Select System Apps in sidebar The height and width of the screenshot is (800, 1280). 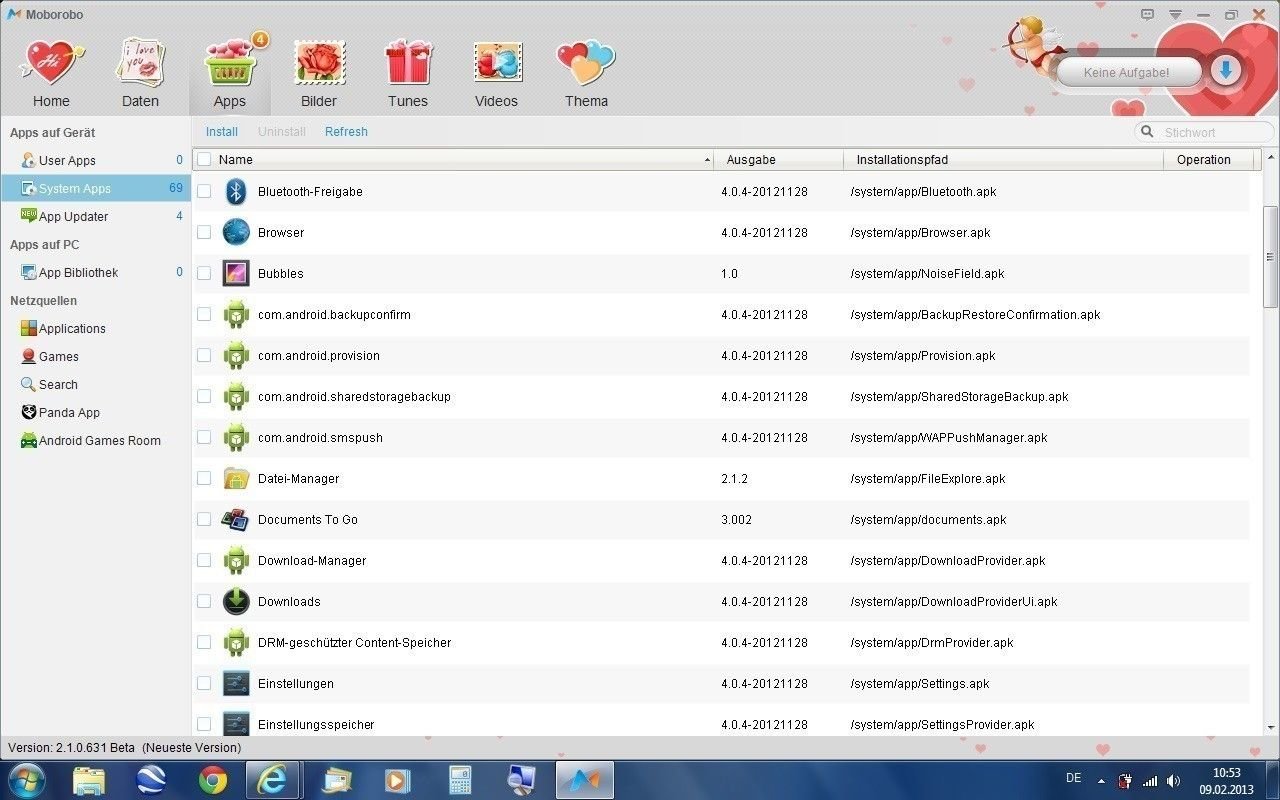95,188
